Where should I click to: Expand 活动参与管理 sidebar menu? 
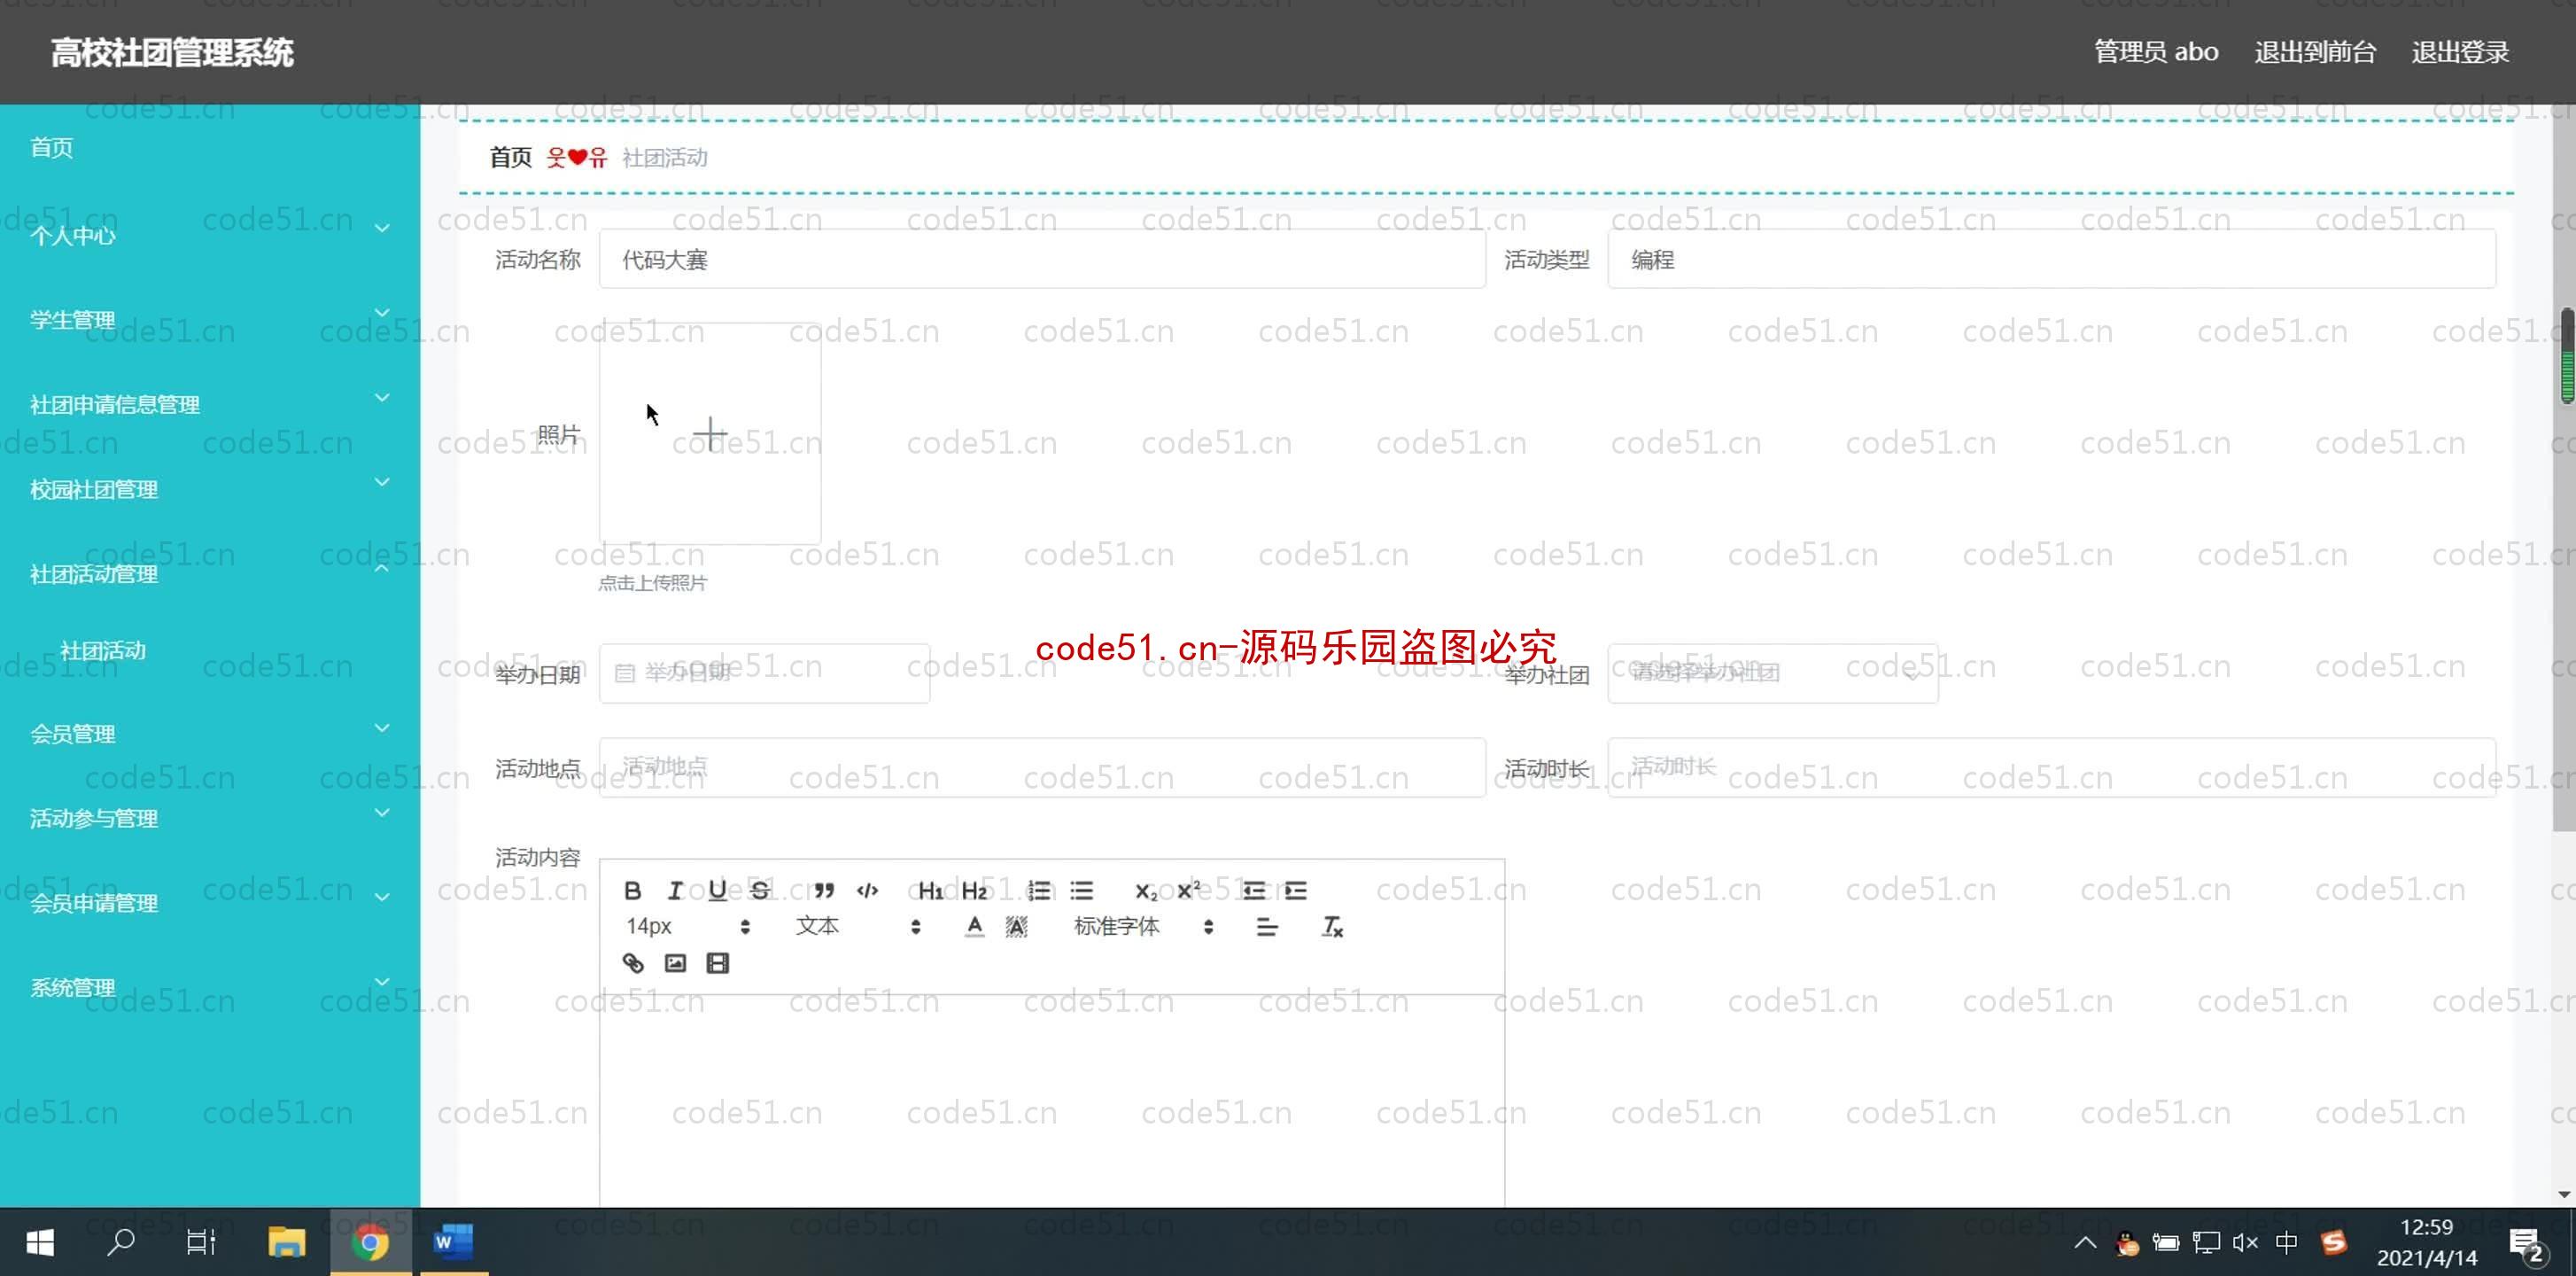click(210, 818)
